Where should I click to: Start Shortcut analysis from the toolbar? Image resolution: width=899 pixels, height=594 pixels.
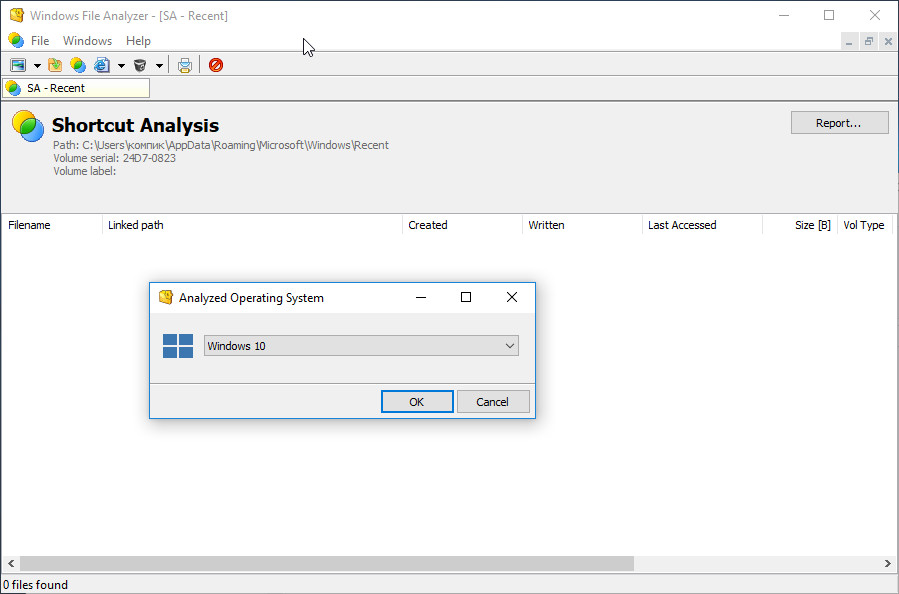coord(78,65)
